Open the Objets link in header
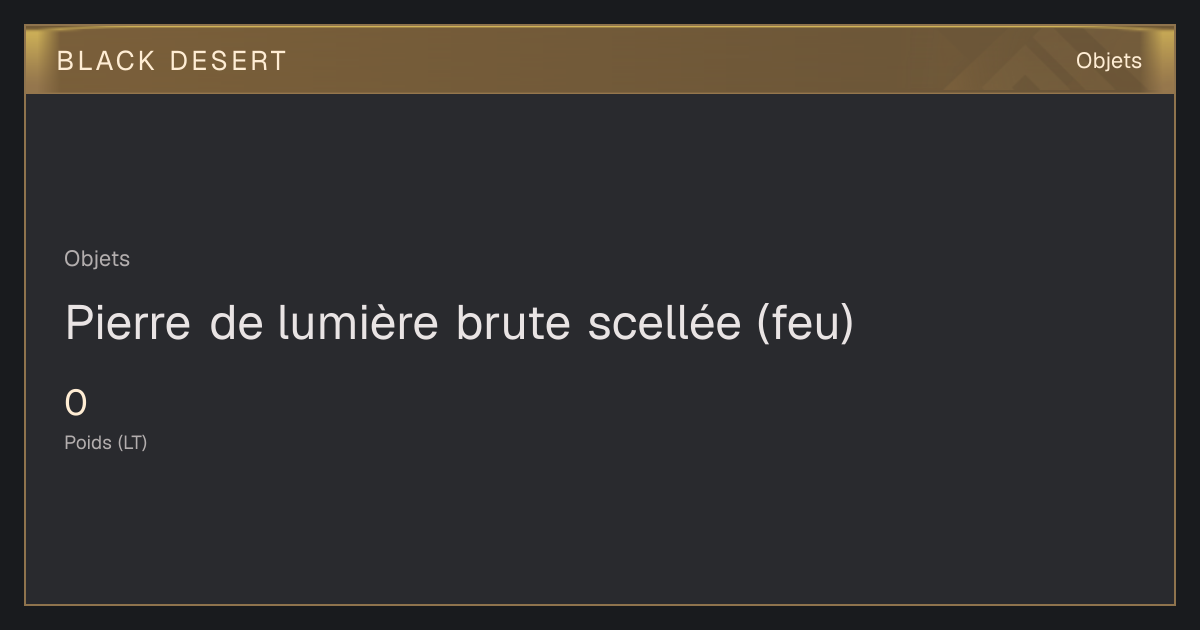1200x630 pixels. pyautogui.click(x=1108, y=61)
